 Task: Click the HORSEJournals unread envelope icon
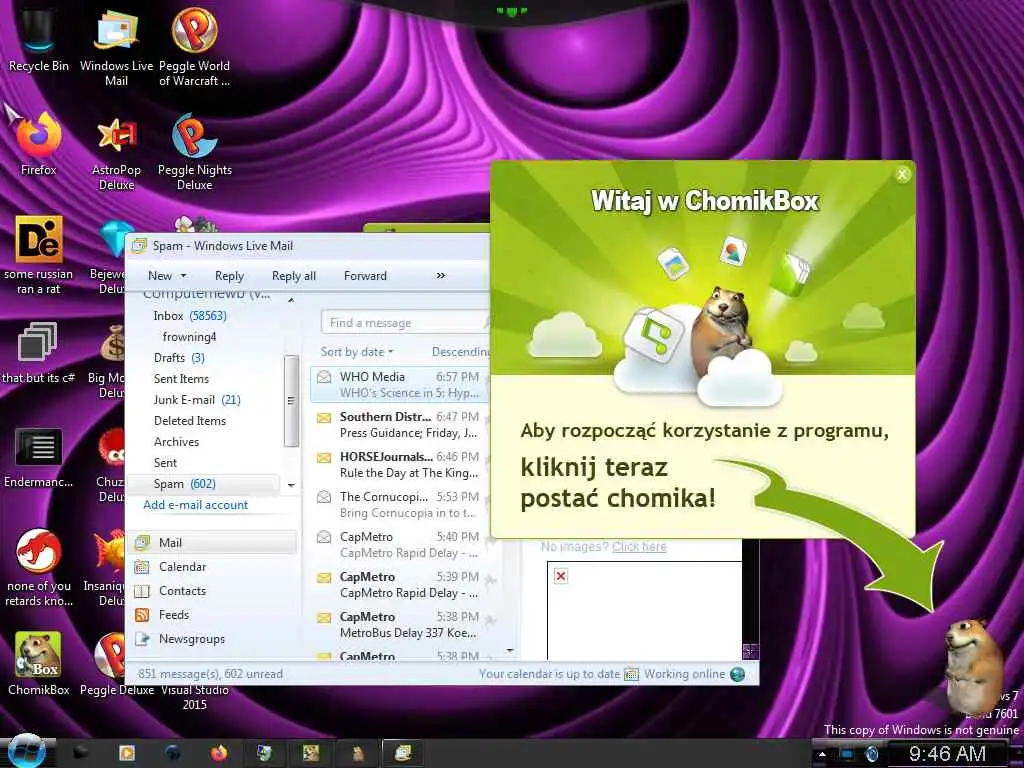(324, 458)
